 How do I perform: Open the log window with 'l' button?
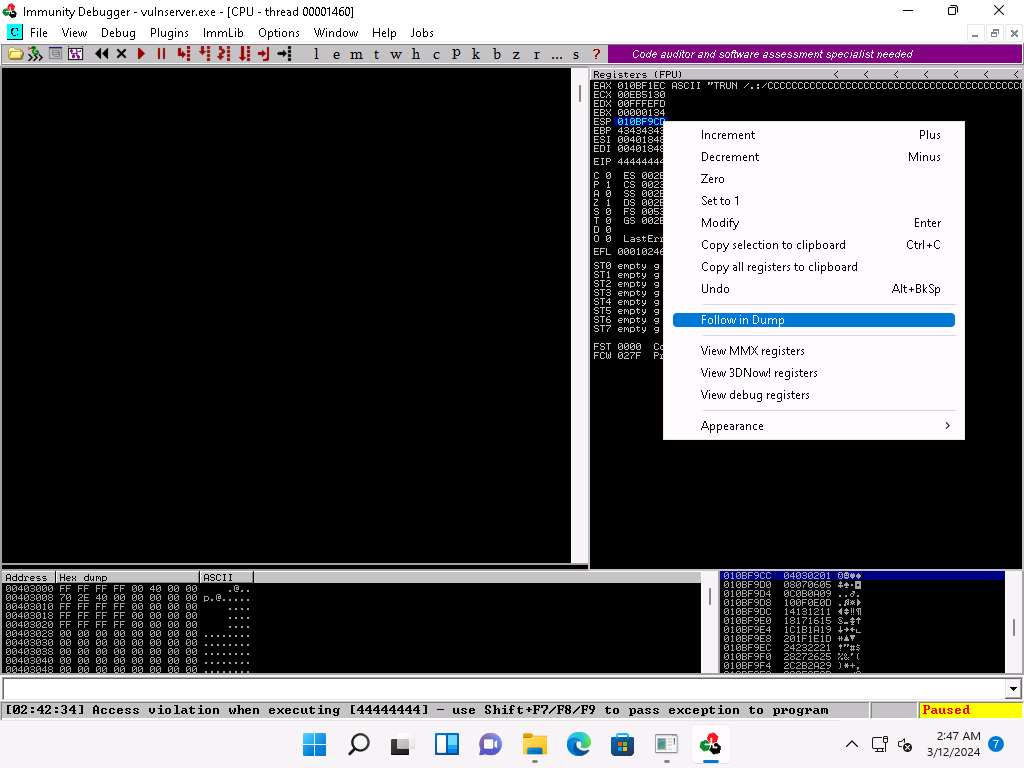coord(317,54)
